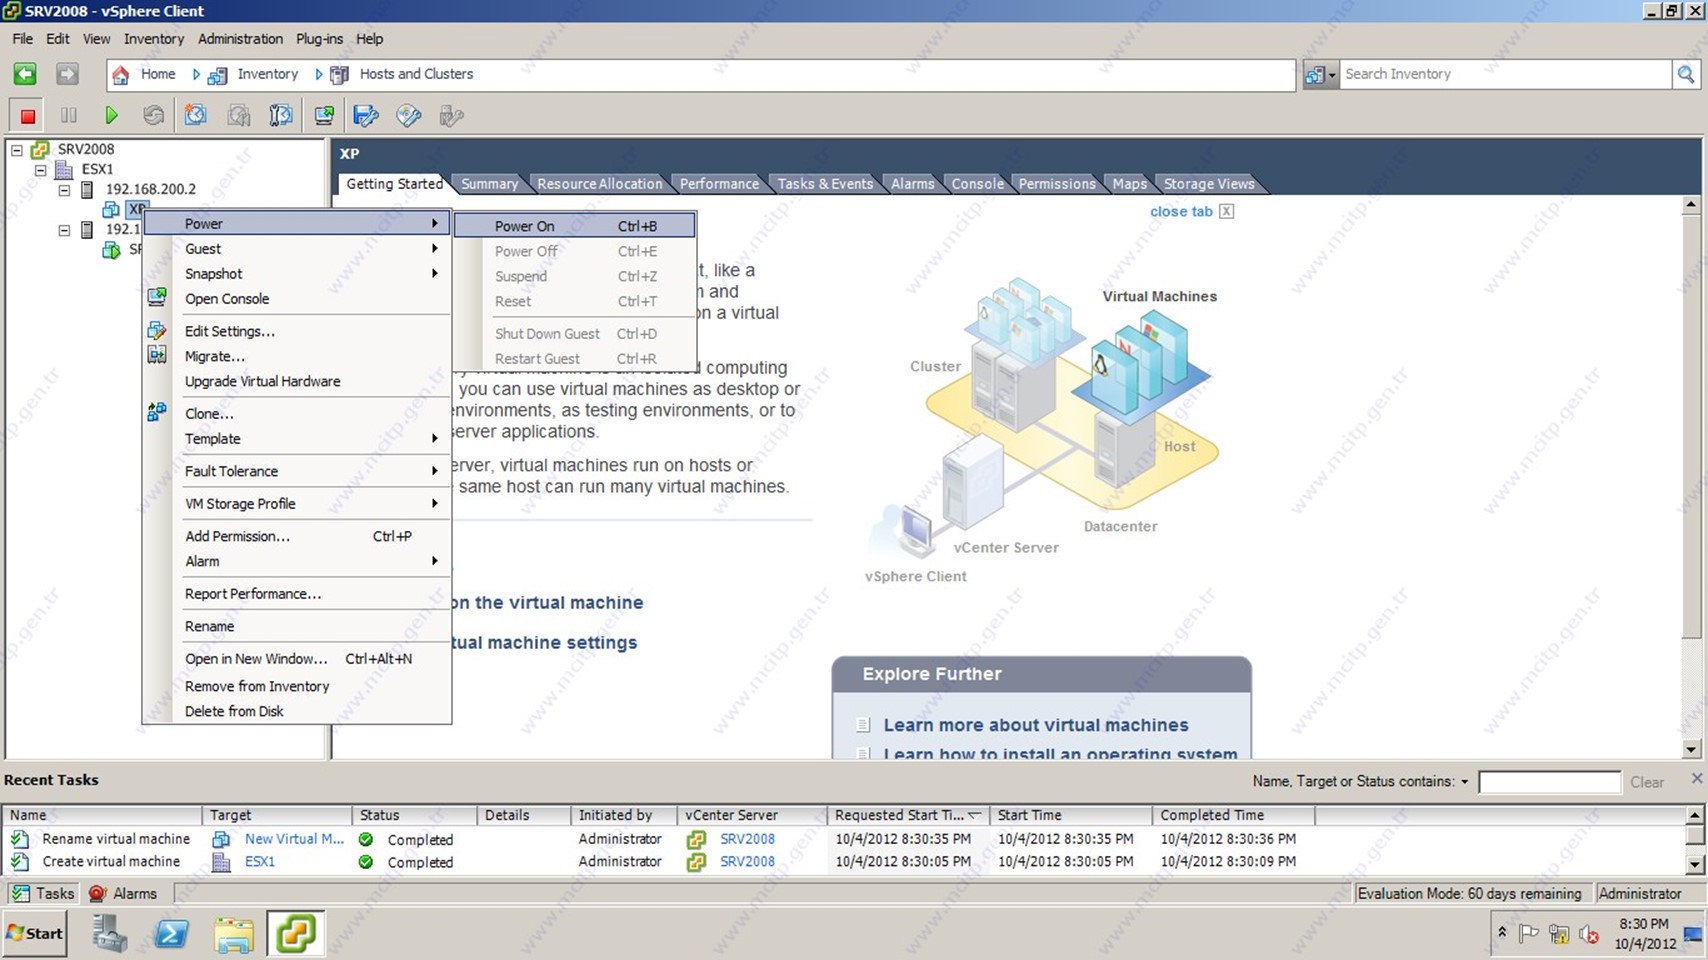Click the Tasks icon in status bar
The height and width of the screenshot is (960, 1708).
click(19, 893)
